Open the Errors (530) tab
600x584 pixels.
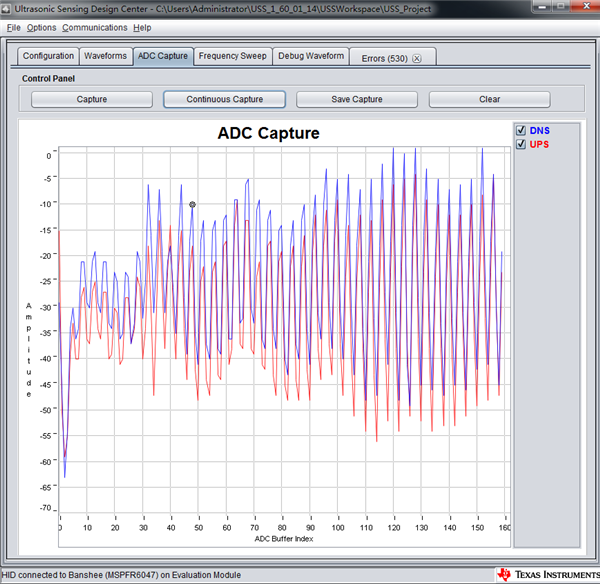[x=385, y=59]
